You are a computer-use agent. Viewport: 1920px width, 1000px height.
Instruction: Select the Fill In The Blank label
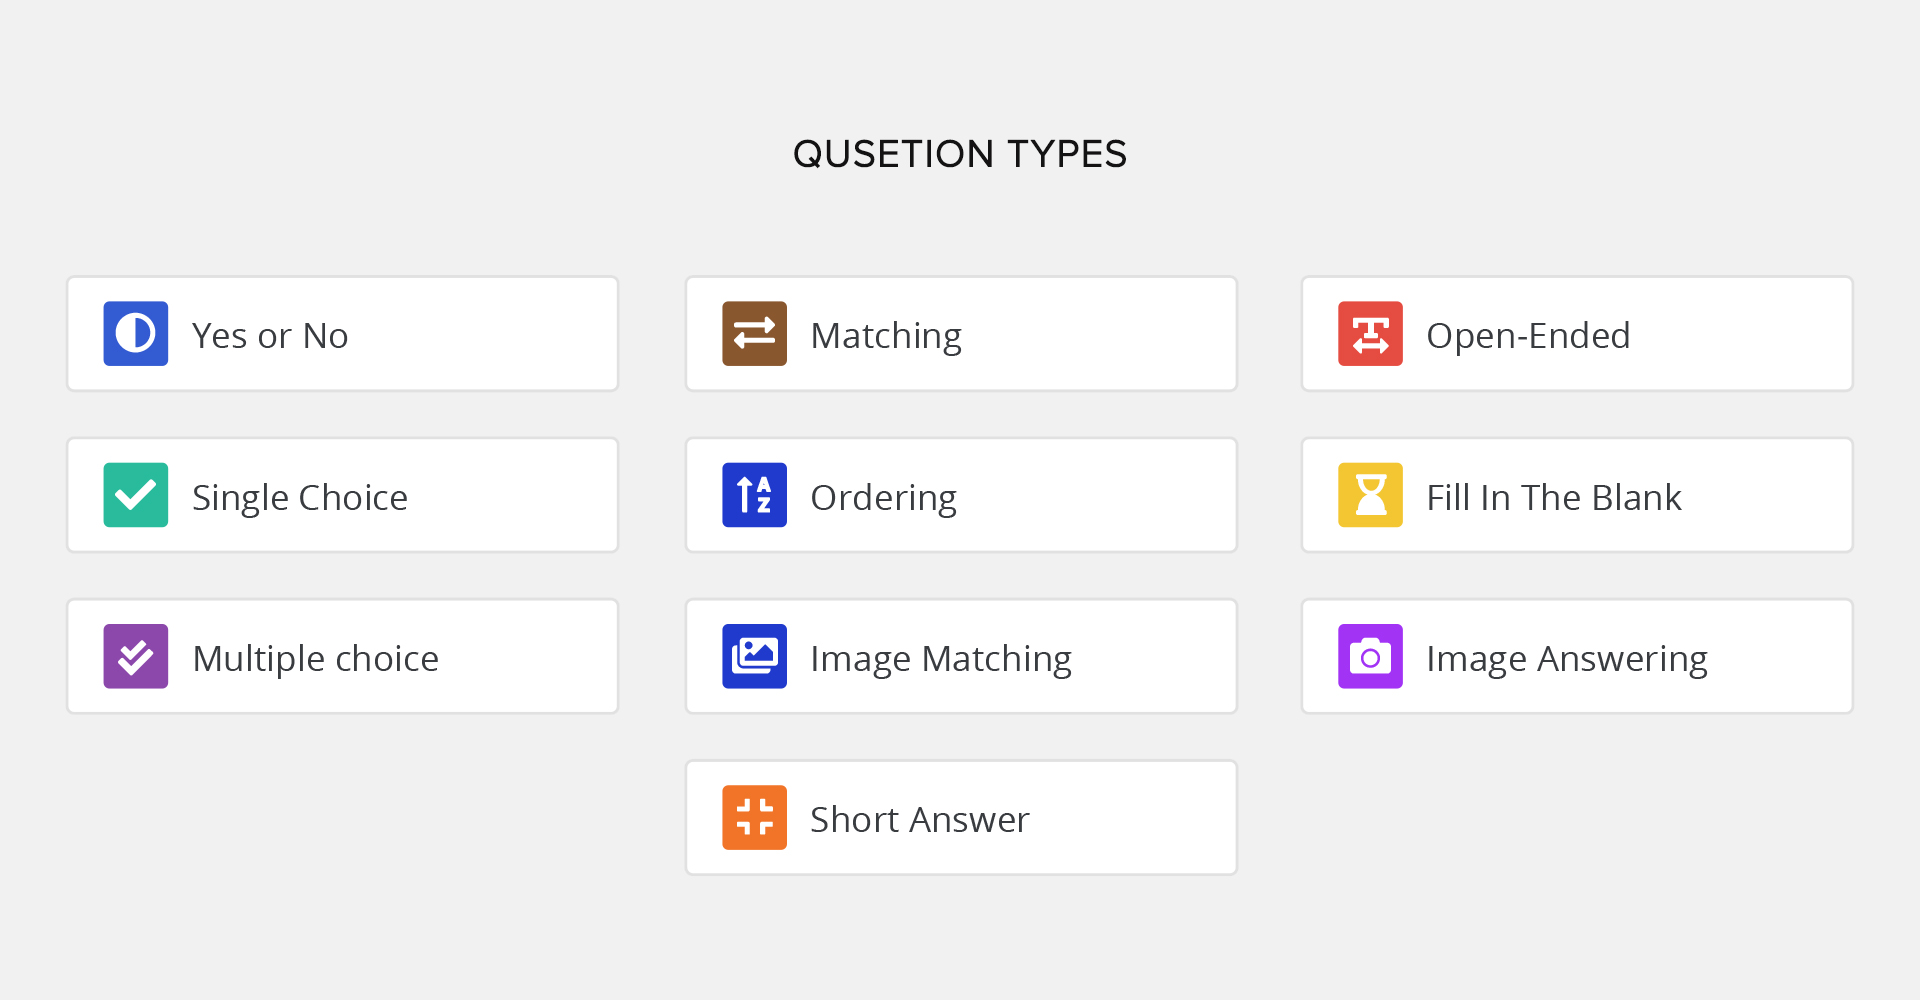(x=1554, y=497)
